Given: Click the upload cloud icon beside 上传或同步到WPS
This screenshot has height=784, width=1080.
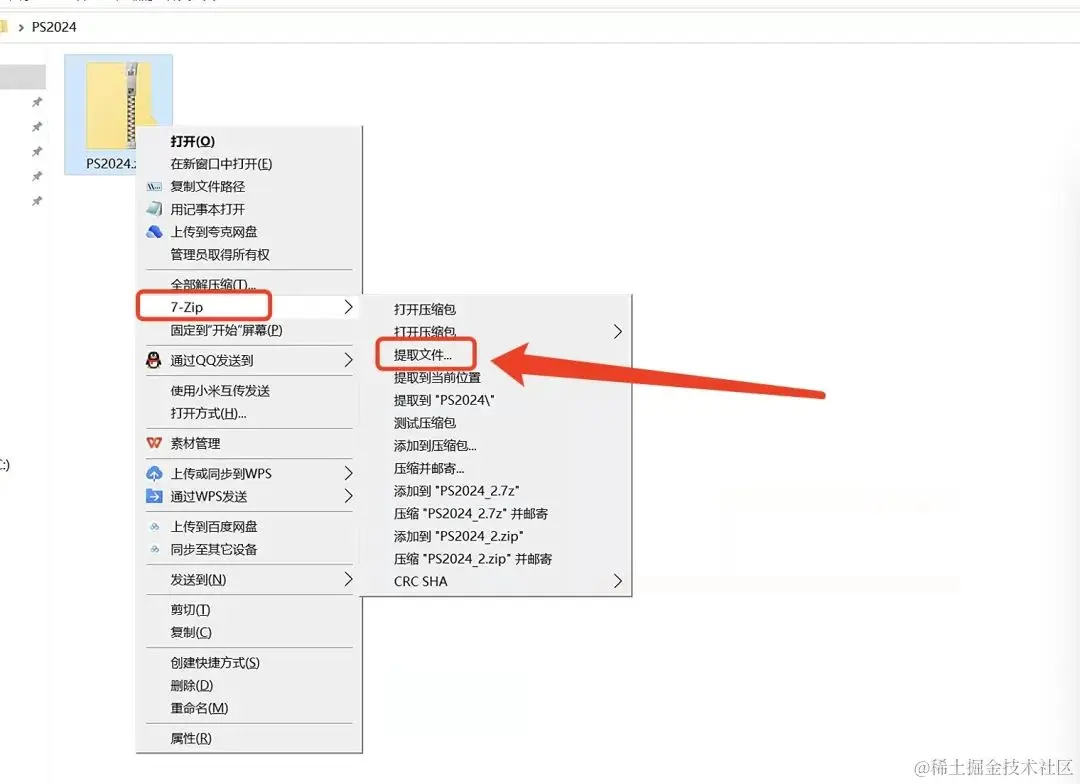Looking at the screenshot, I should point(152,473).
